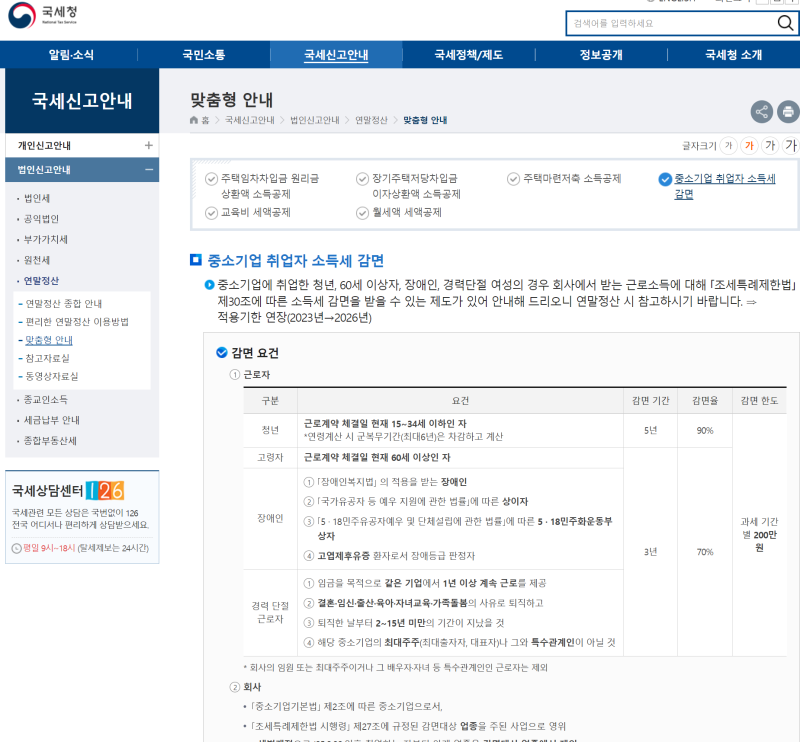Open the 맞춤형 안내 submenu link
This screenshot has width=800, height=742.
[x=49, y=340]
